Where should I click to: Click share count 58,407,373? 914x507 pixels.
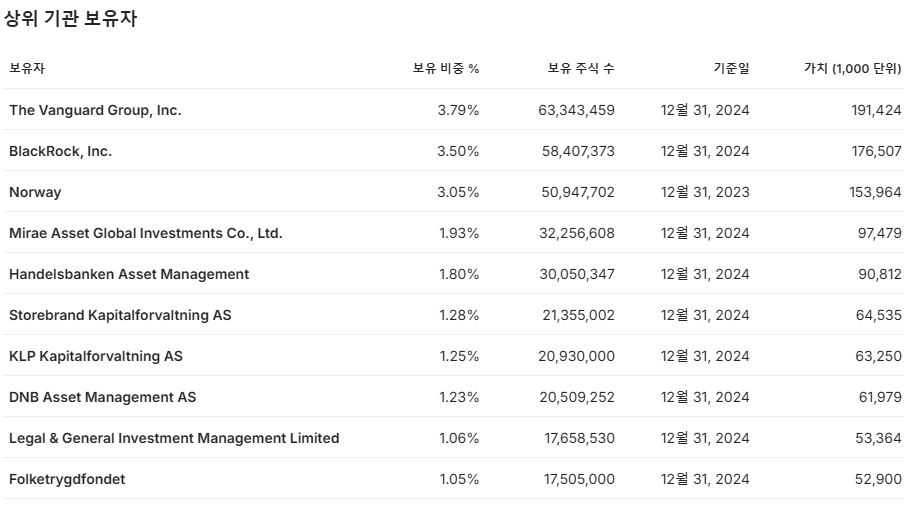pyautogui.click(x=578, y=151)
